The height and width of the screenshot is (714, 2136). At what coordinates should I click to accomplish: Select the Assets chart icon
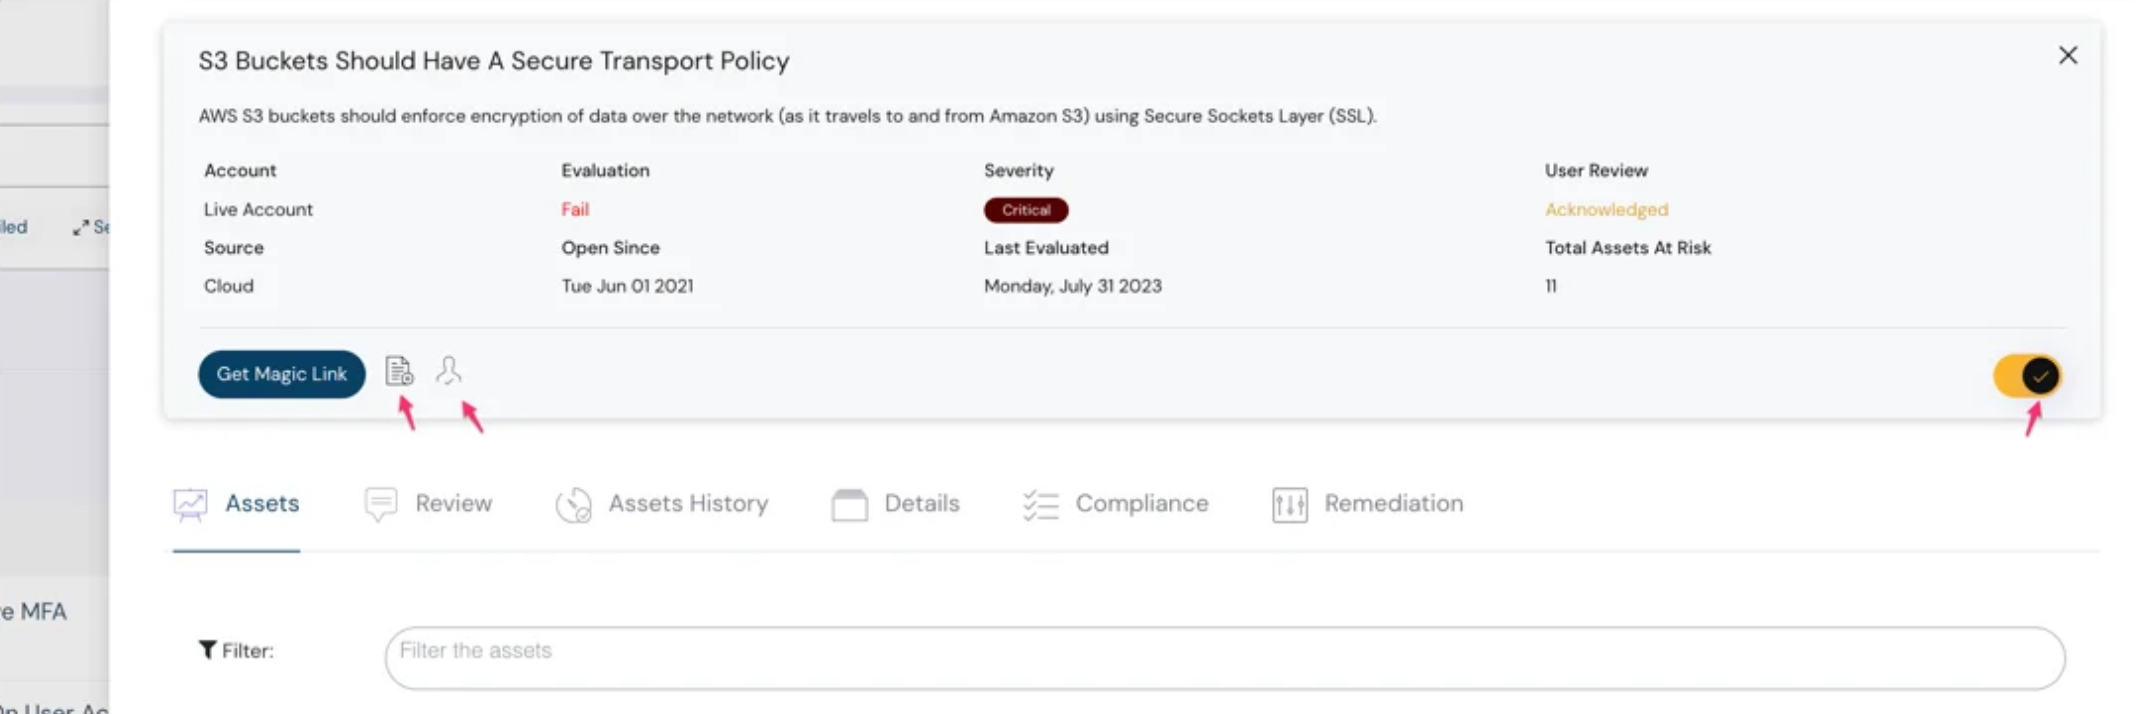pos(190,503)
